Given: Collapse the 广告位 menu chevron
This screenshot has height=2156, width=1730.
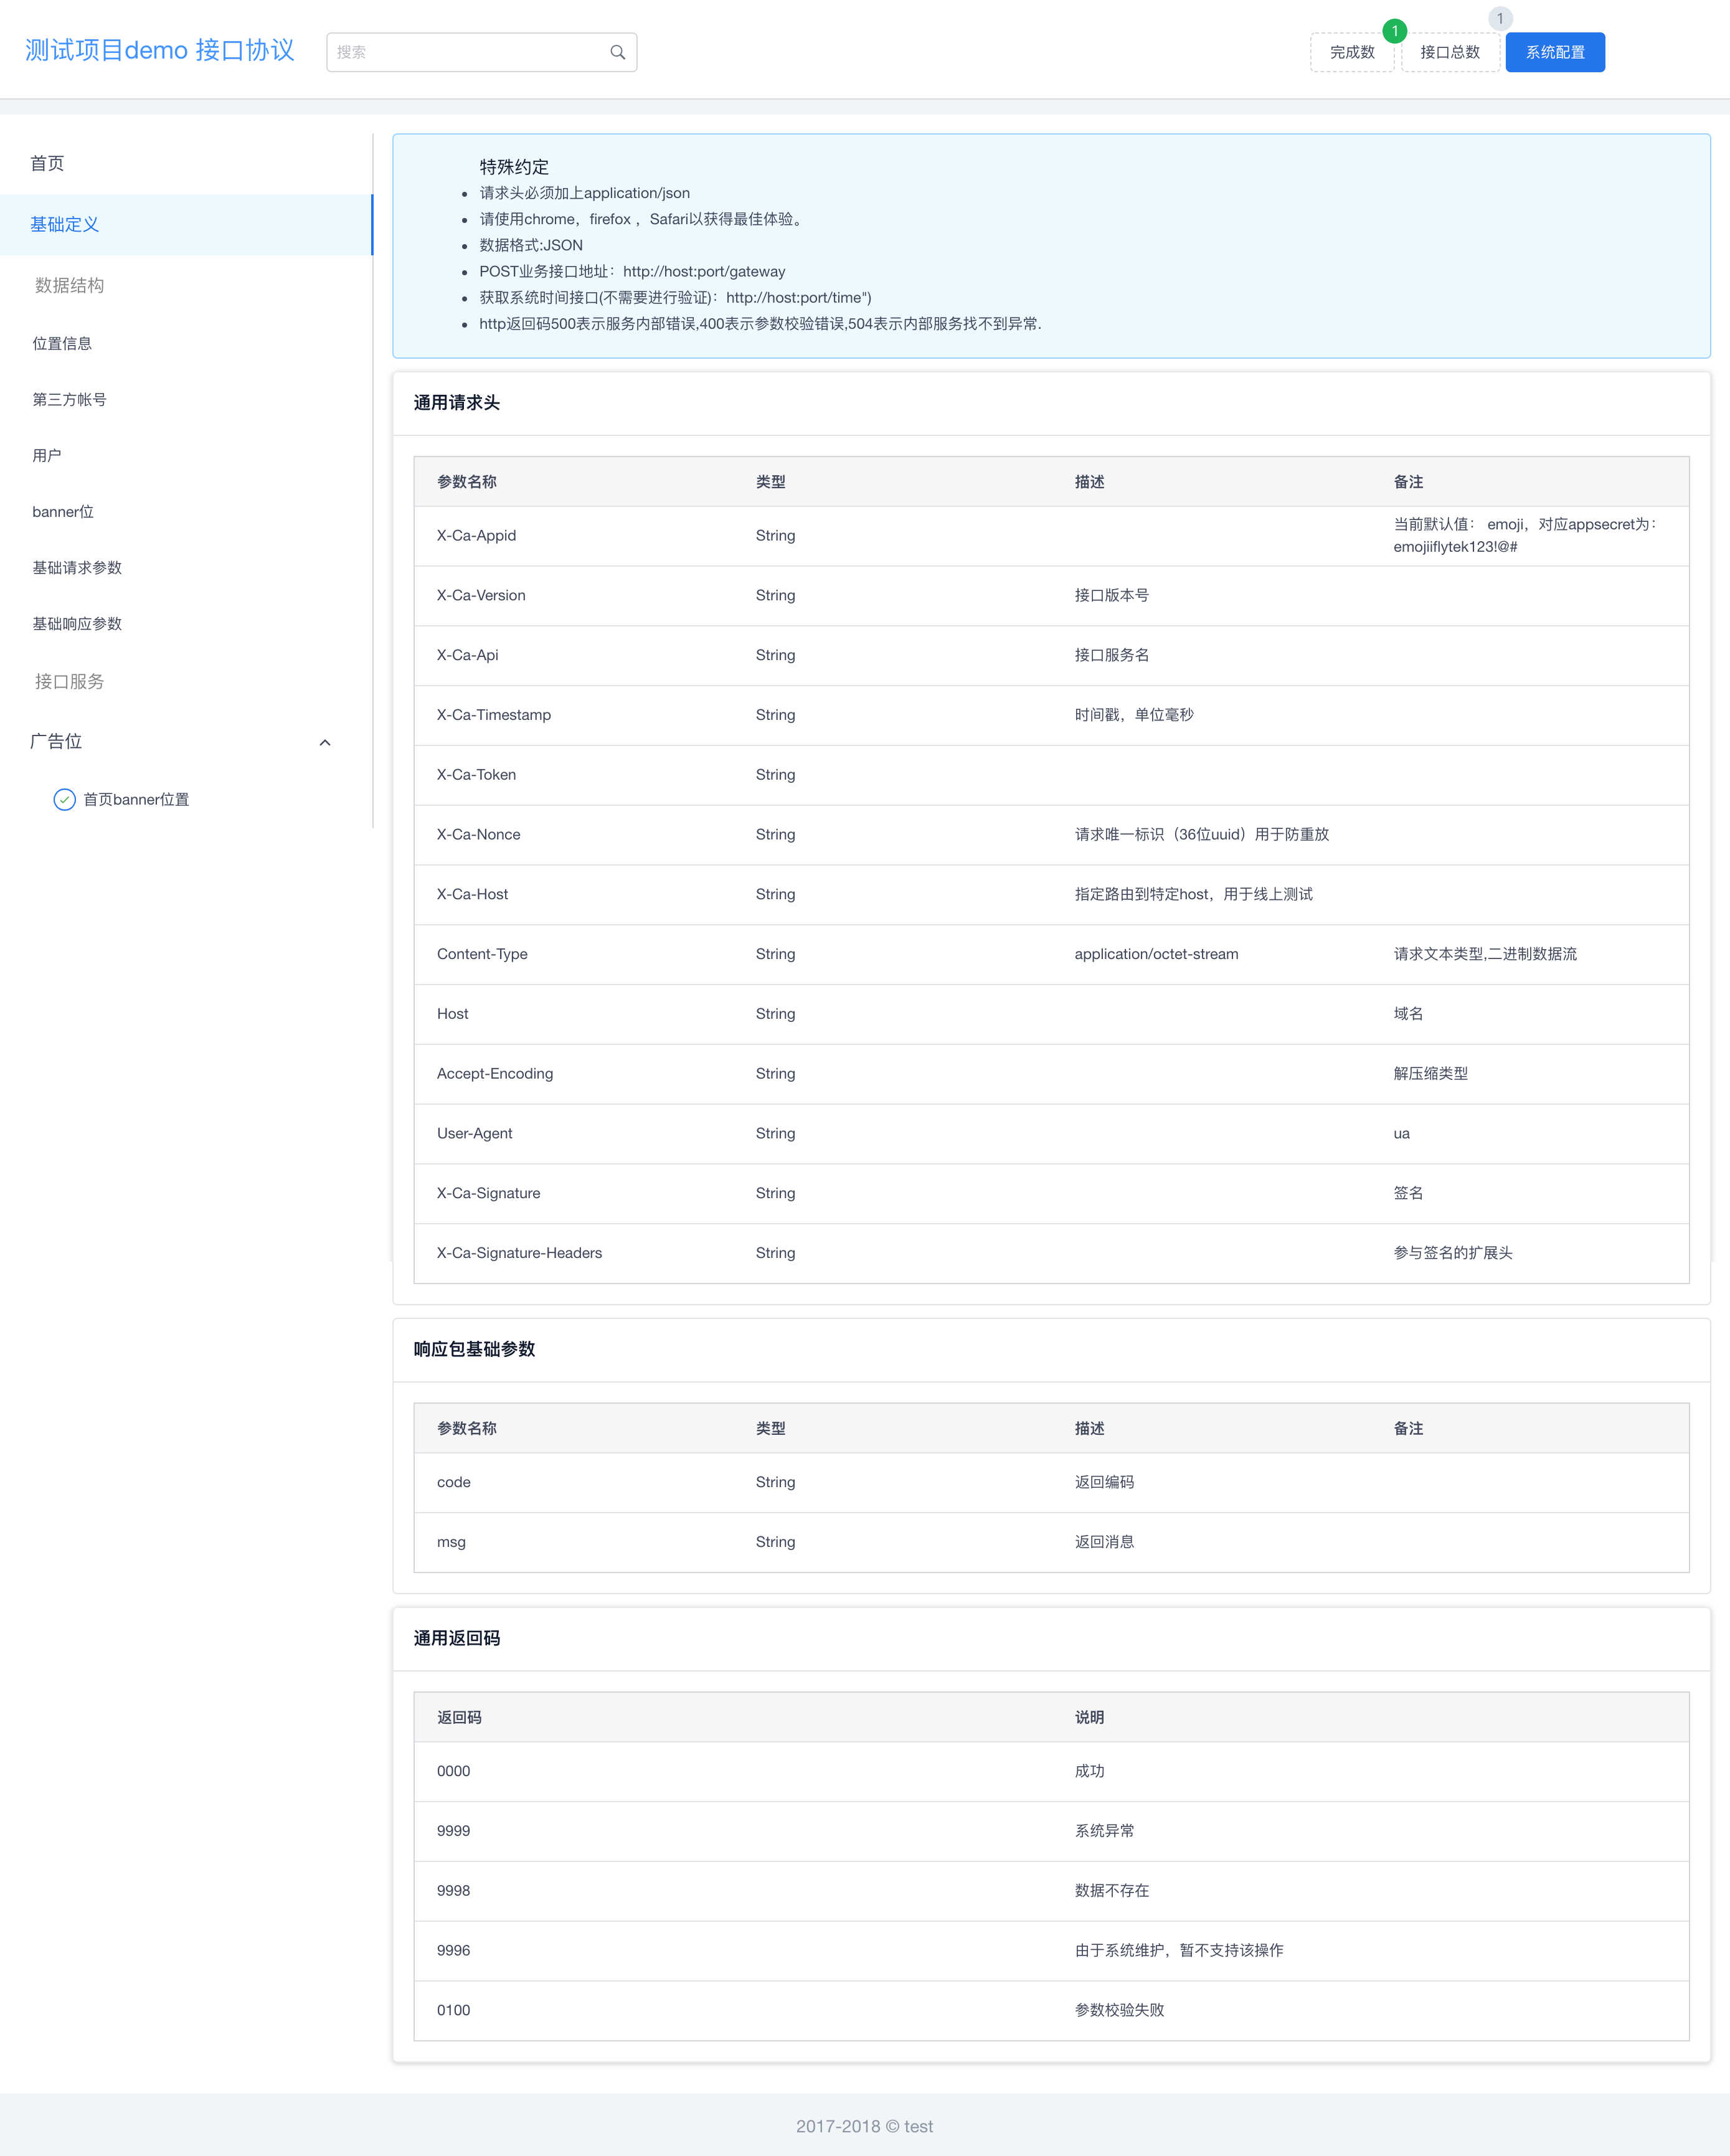Looking at the screenshot, I should tap(324, 742).
